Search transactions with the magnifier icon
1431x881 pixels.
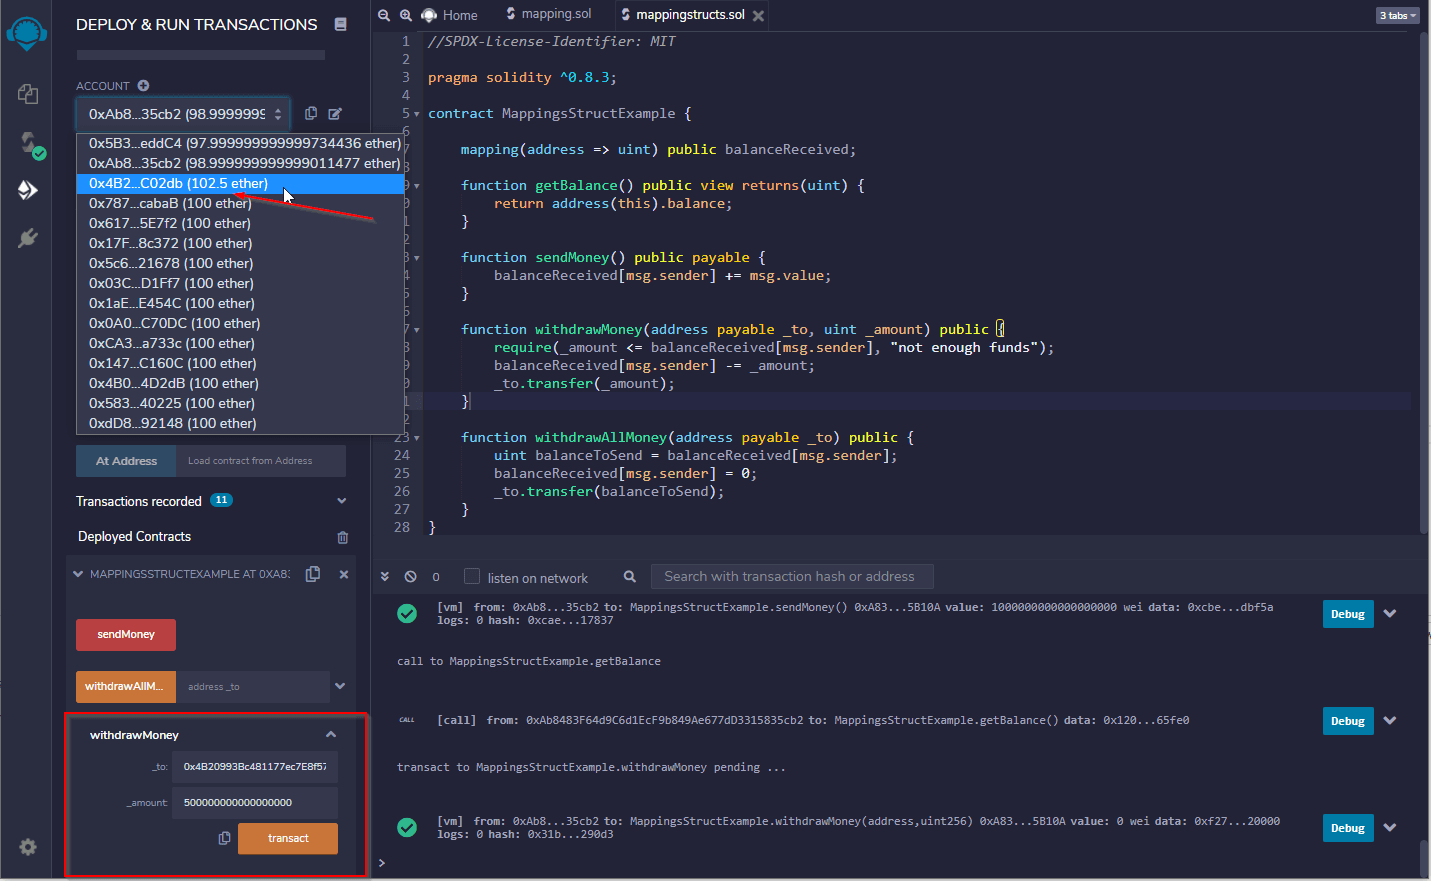630,577
